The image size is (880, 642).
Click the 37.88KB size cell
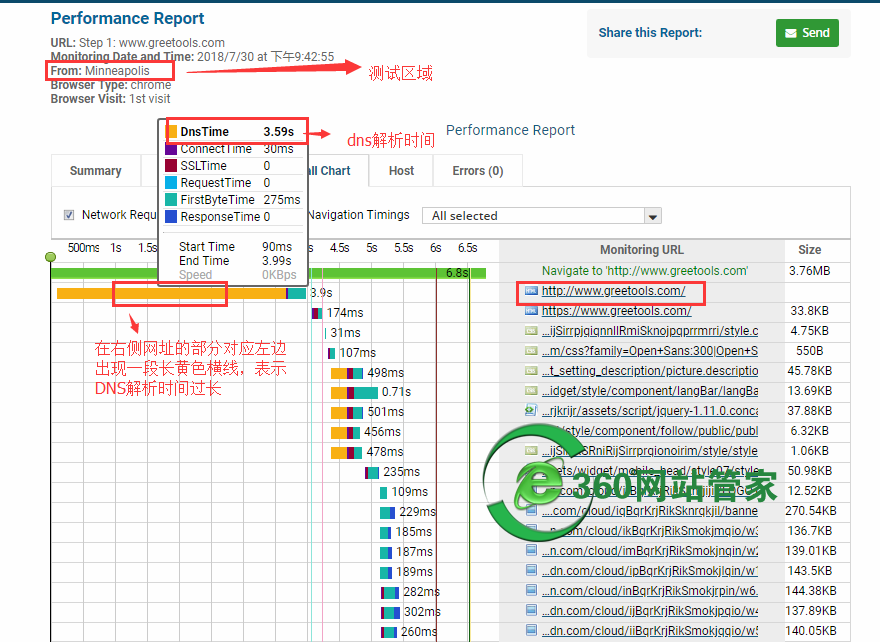809,411
